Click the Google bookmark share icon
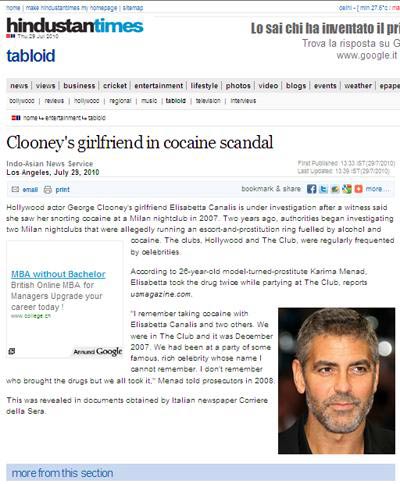Screen dimensions: 400x484 click(x=347, y=189)
